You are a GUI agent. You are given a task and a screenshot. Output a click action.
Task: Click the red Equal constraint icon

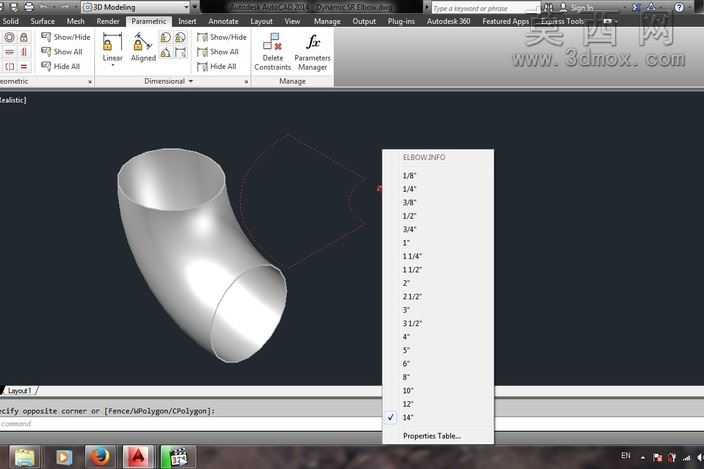coord(24,67)
